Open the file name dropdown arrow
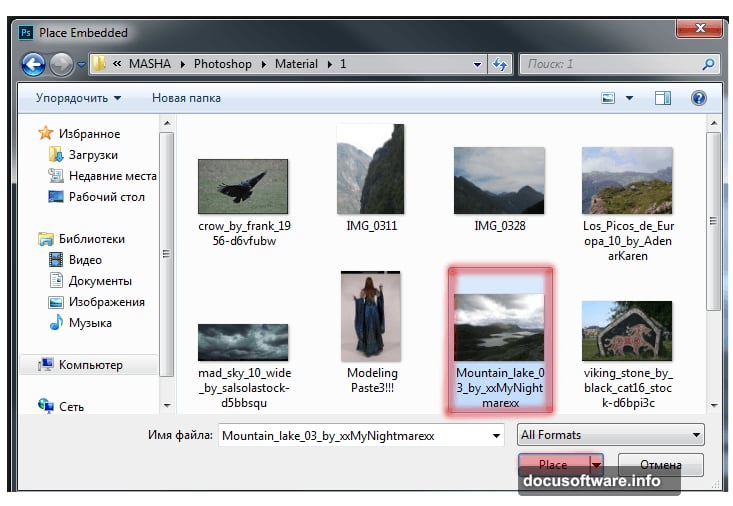 [x=496, y=436]
